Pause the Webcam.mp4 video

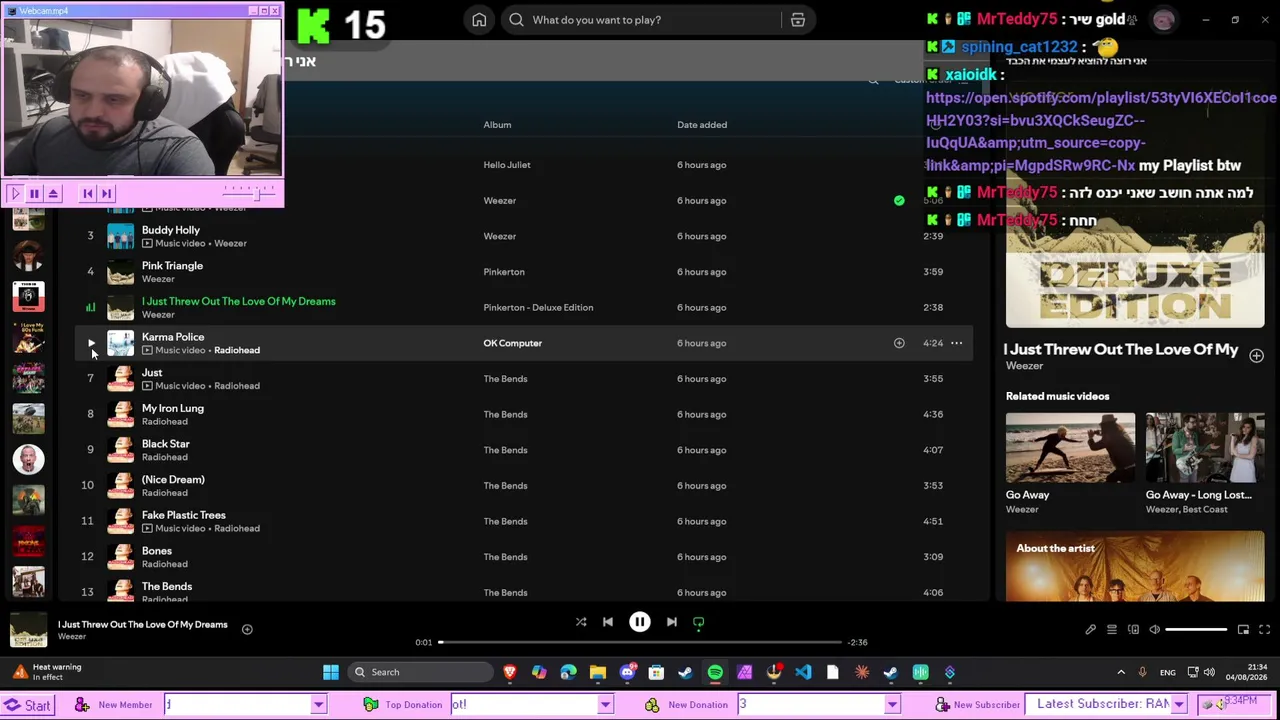pyautogui.click(x=34, y=194)
